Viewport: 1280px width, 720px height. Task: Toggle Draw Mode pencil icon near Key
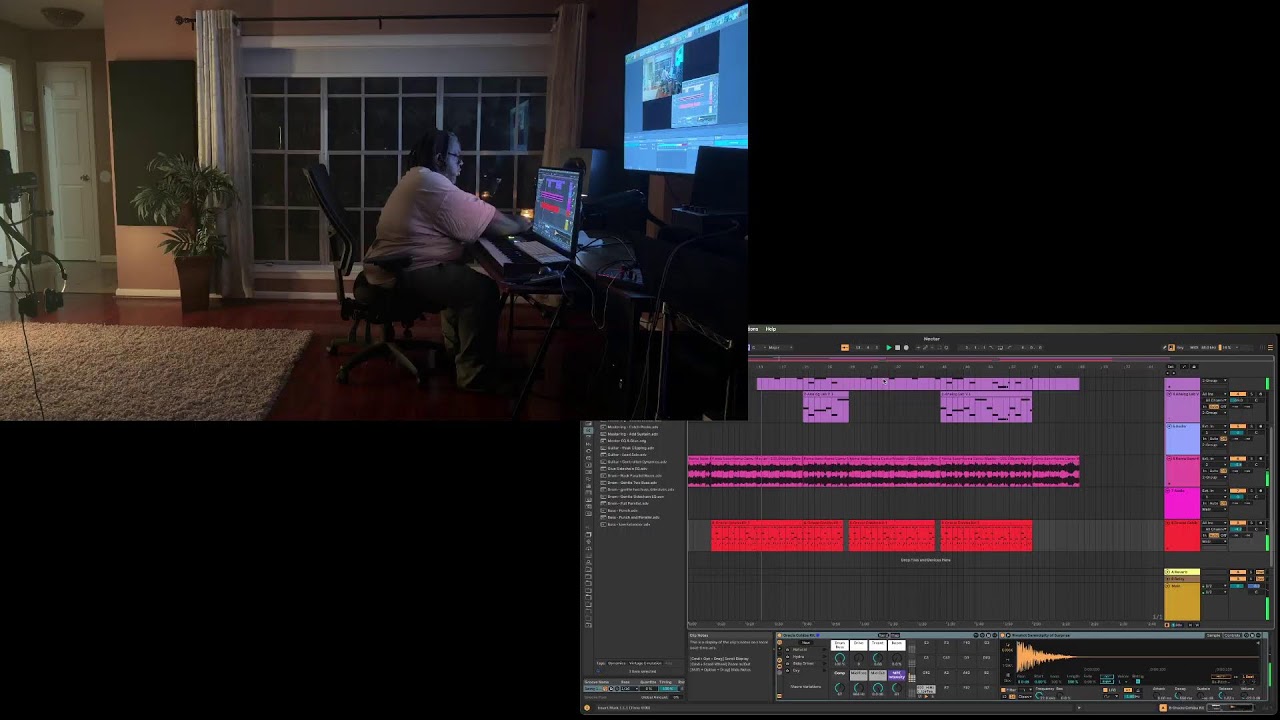click(1164, 347)
